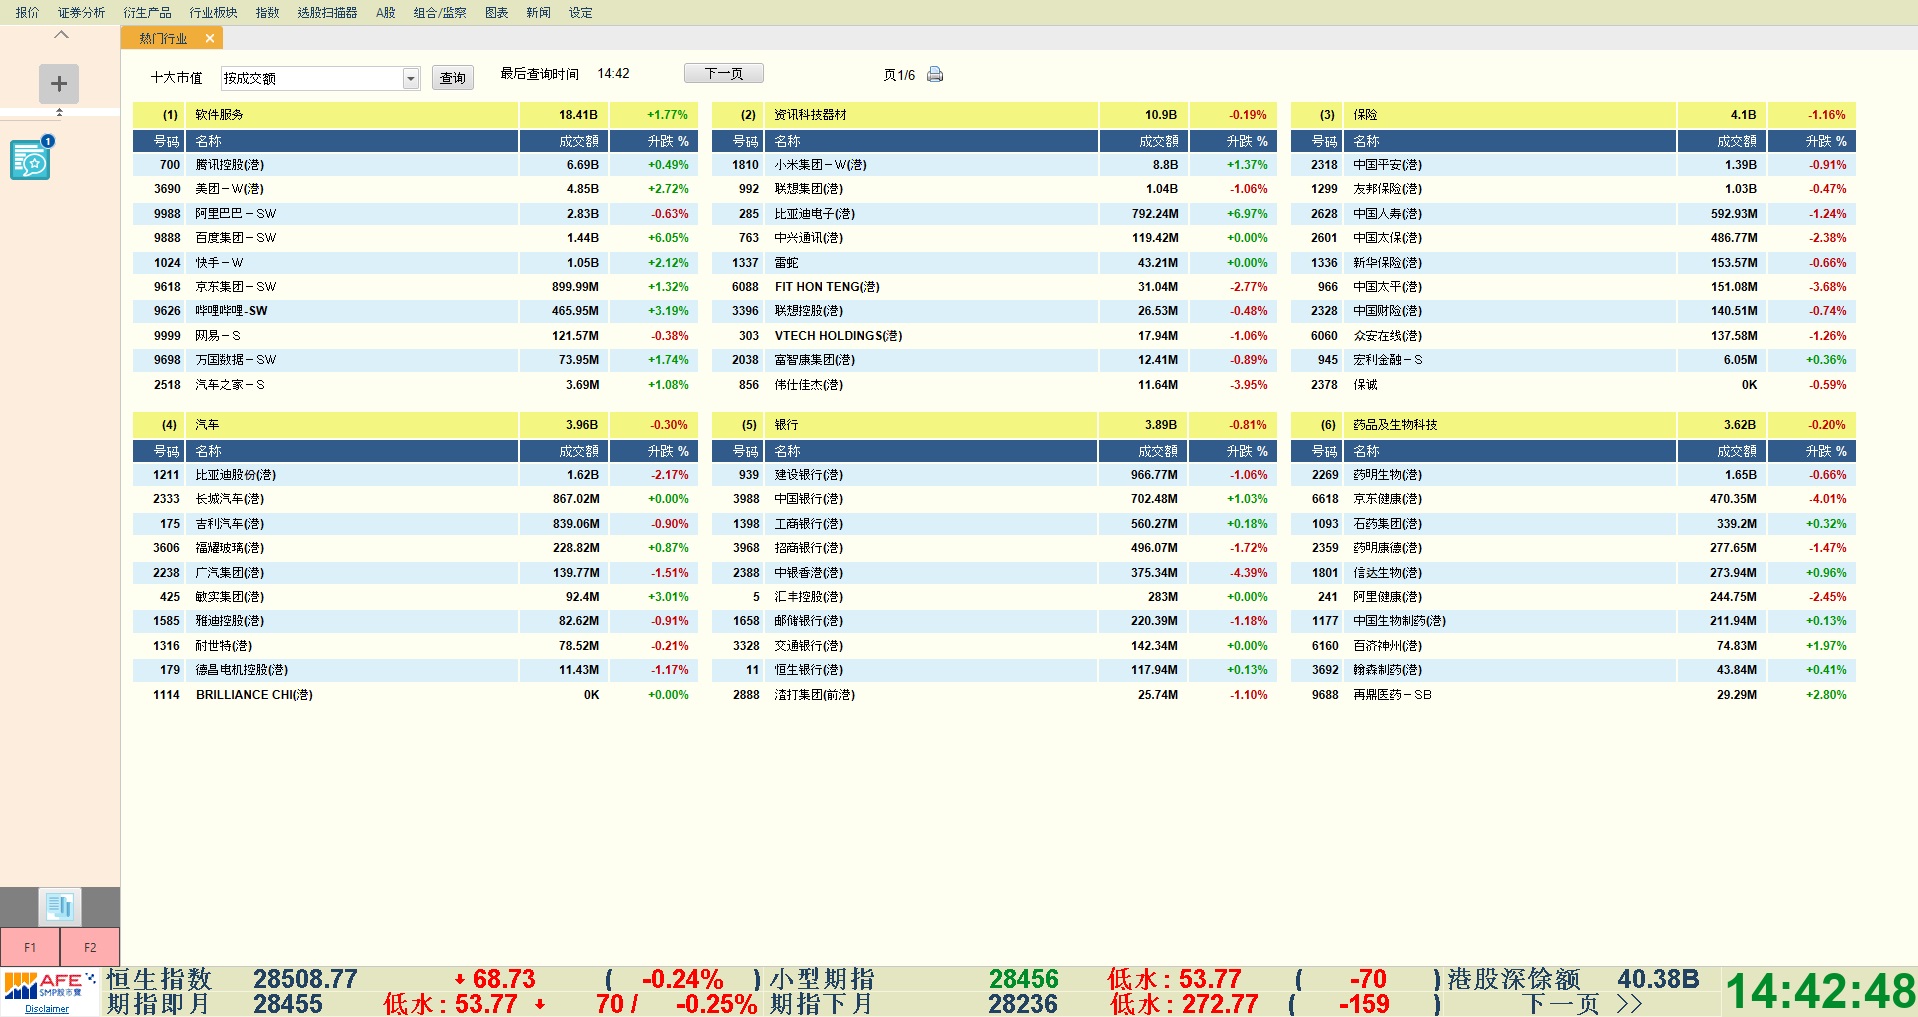Viewport: 1918px width, 1017px height.
Task: Open the Disclaimer link
Action: [47, 1009]
